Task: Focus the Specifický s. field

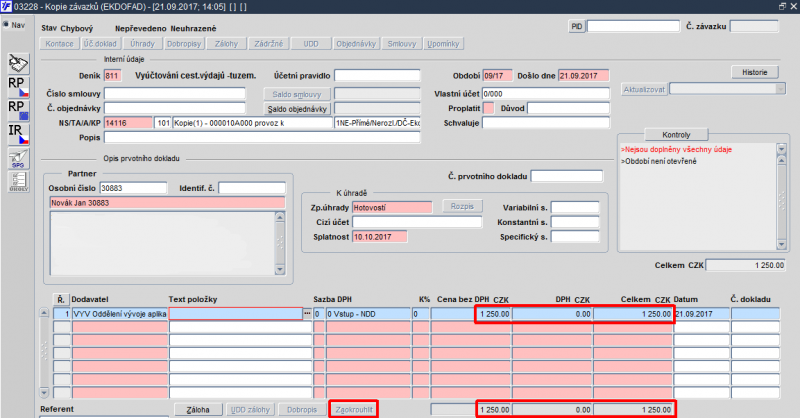Action: 575,237
